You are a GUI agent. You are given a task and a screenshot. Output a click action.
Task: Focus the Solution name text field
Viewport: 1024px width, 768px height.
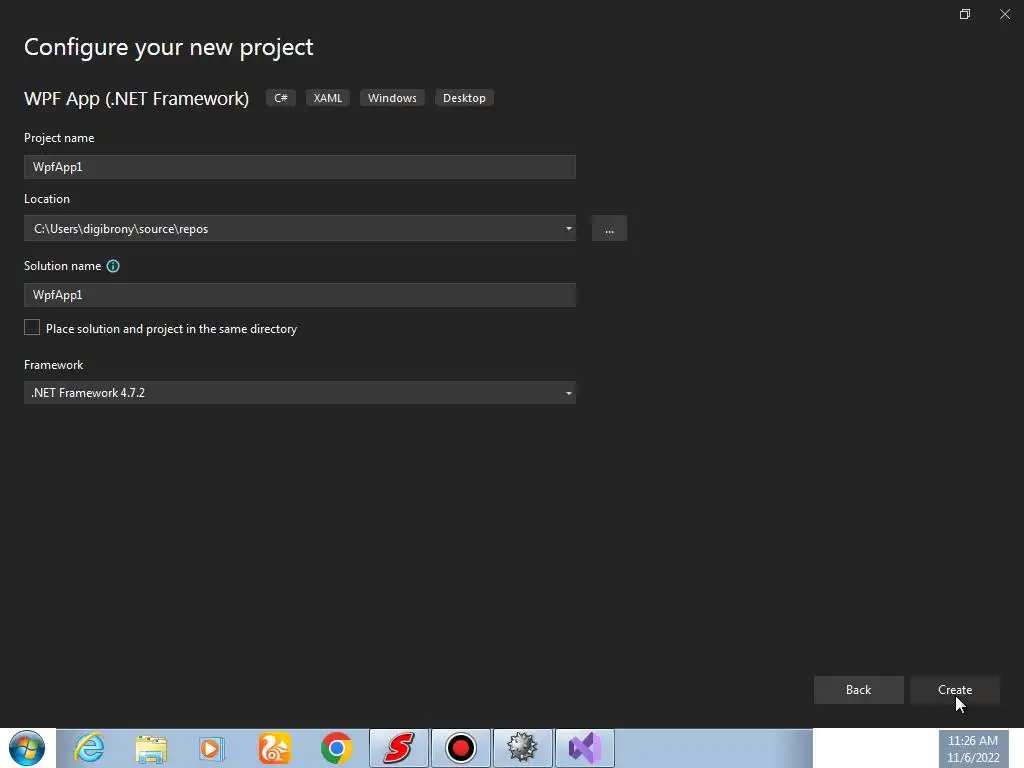[x=300, y=295]
